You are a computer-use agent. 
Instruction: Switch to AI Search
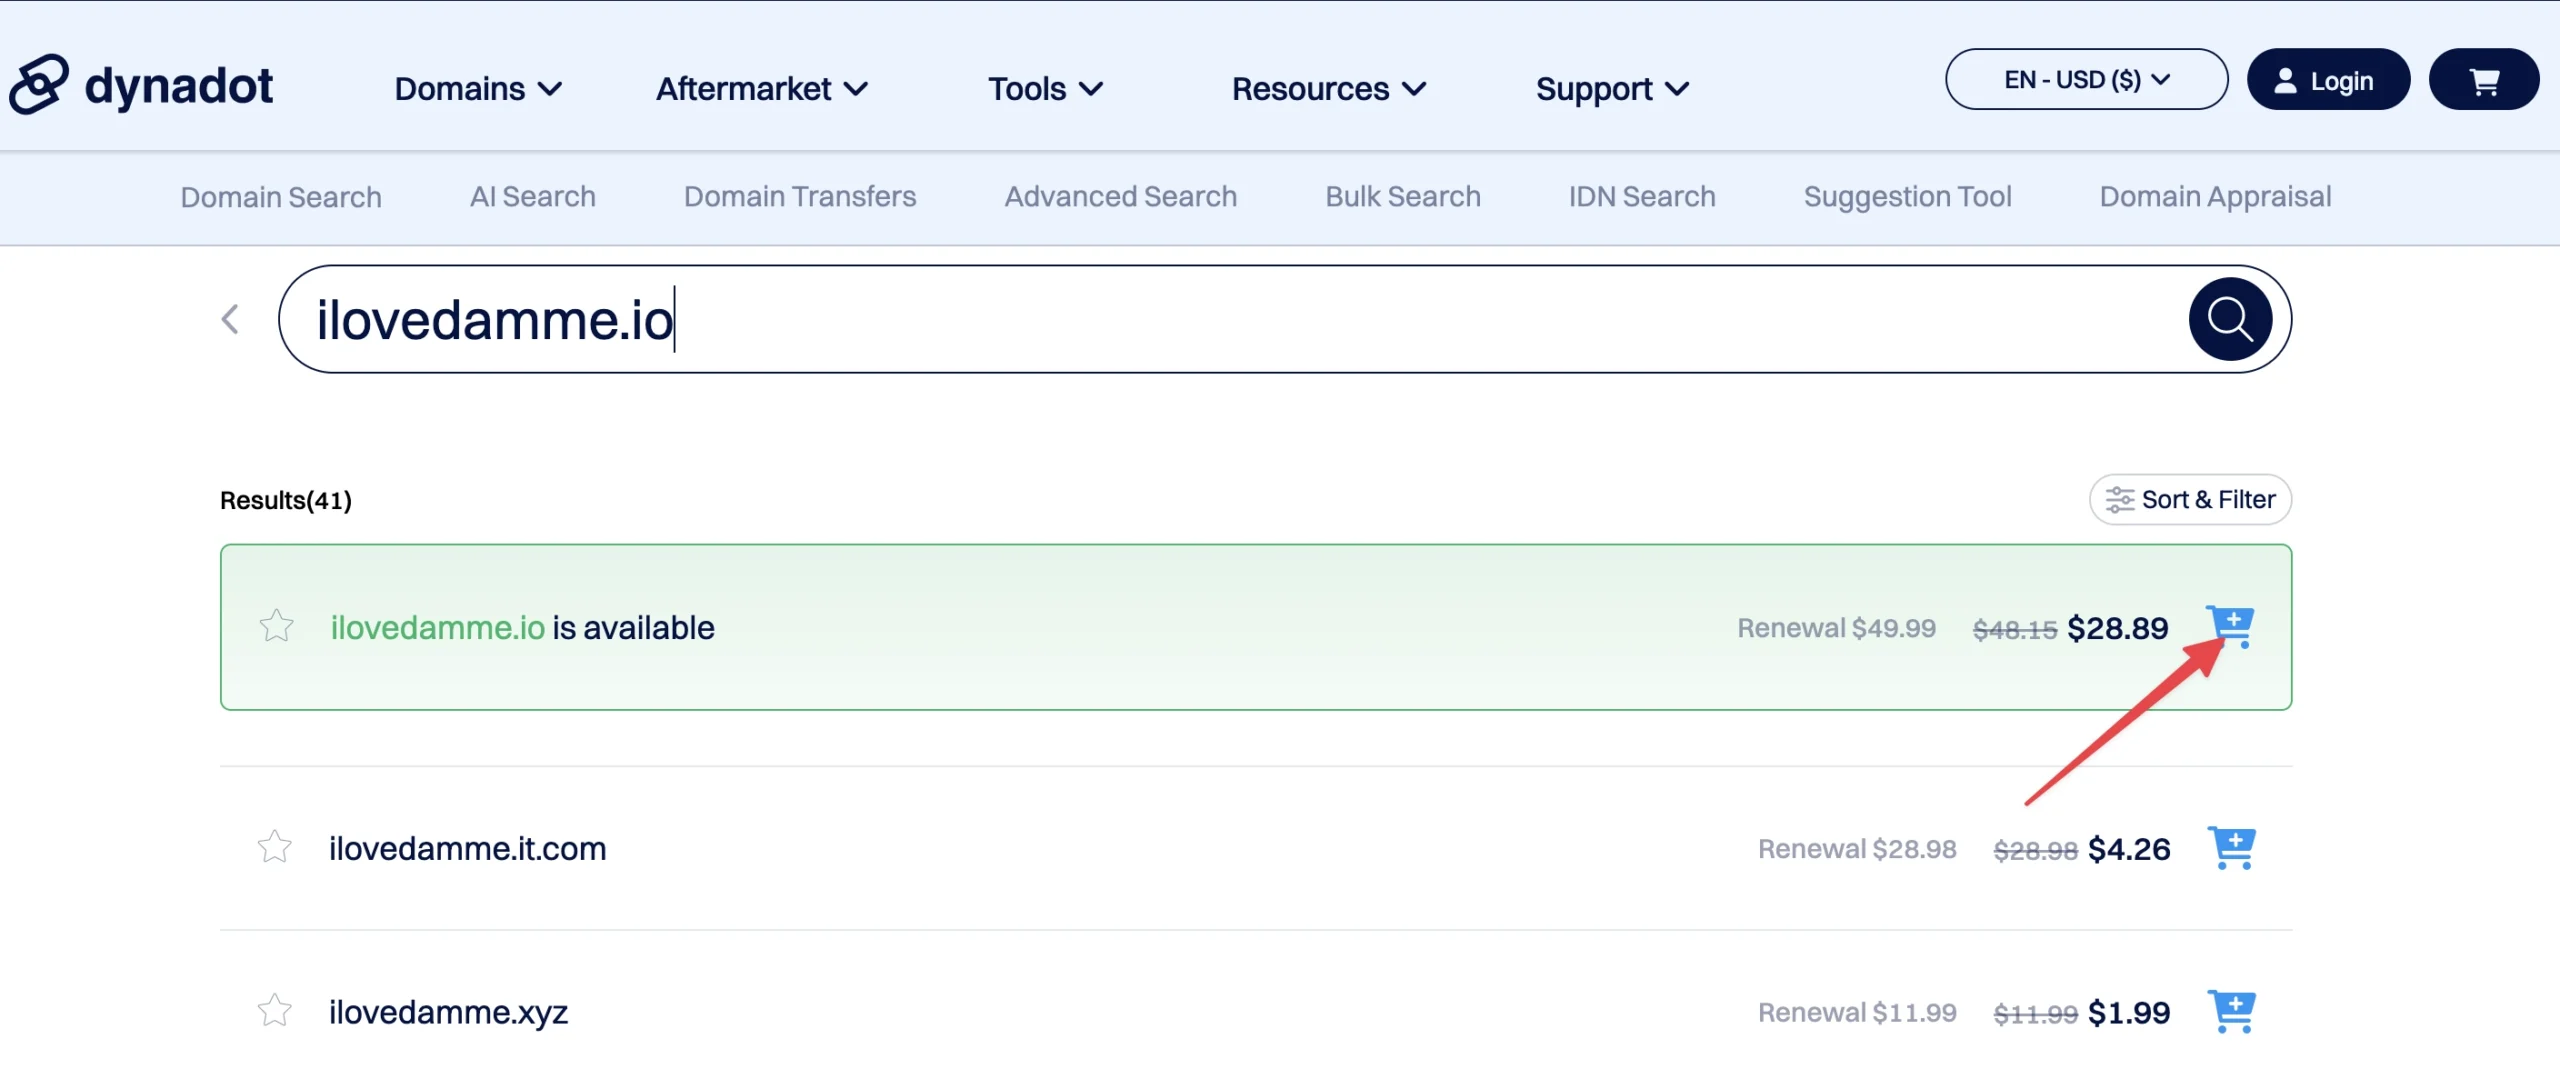(x=533, y=197)
